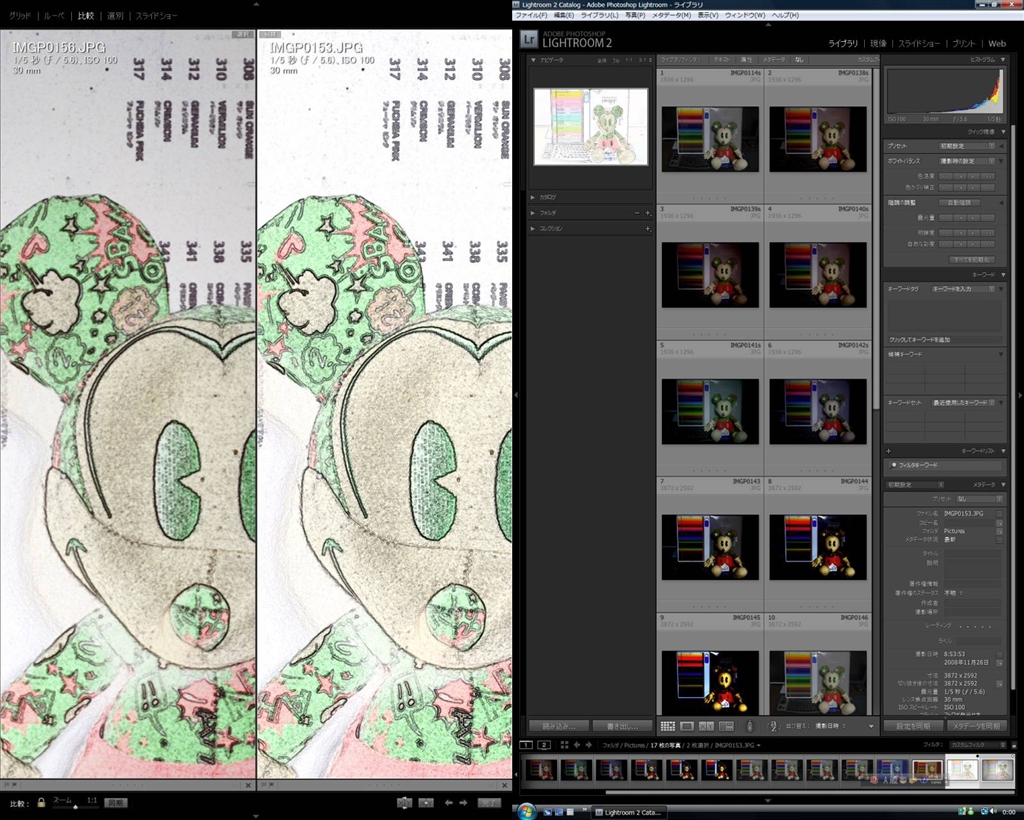The width and height of the screenshot is (1024, 820).
Task: Select survey view icon in library toolbar
Action: 726,726
